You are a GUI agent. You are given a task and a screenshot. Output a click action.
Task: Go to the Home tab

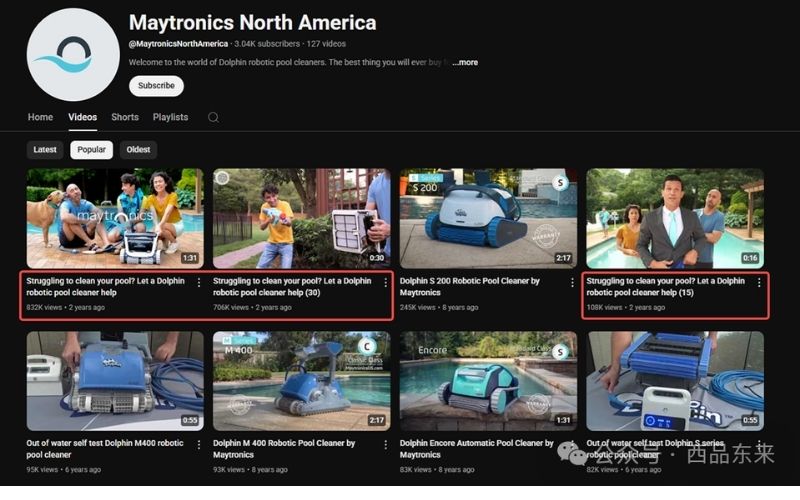tap(40, 117)
